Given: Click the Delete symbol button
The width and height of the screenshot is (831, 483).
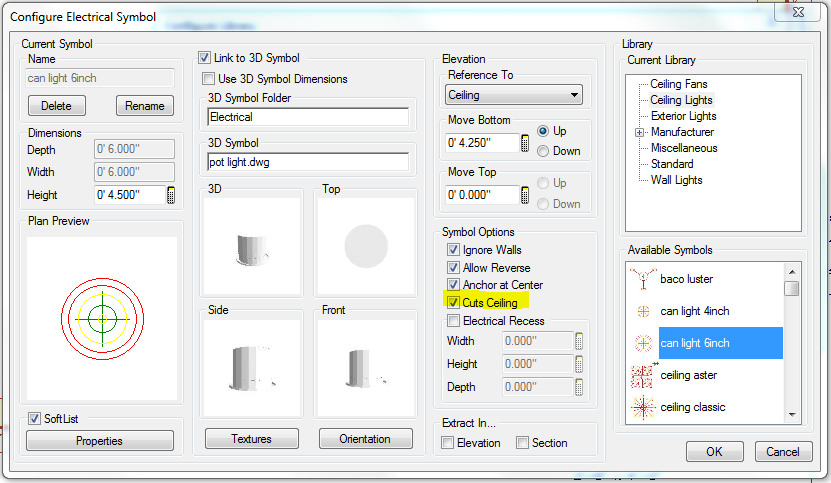Looking at the screenshot, I should tap(57, 106).
